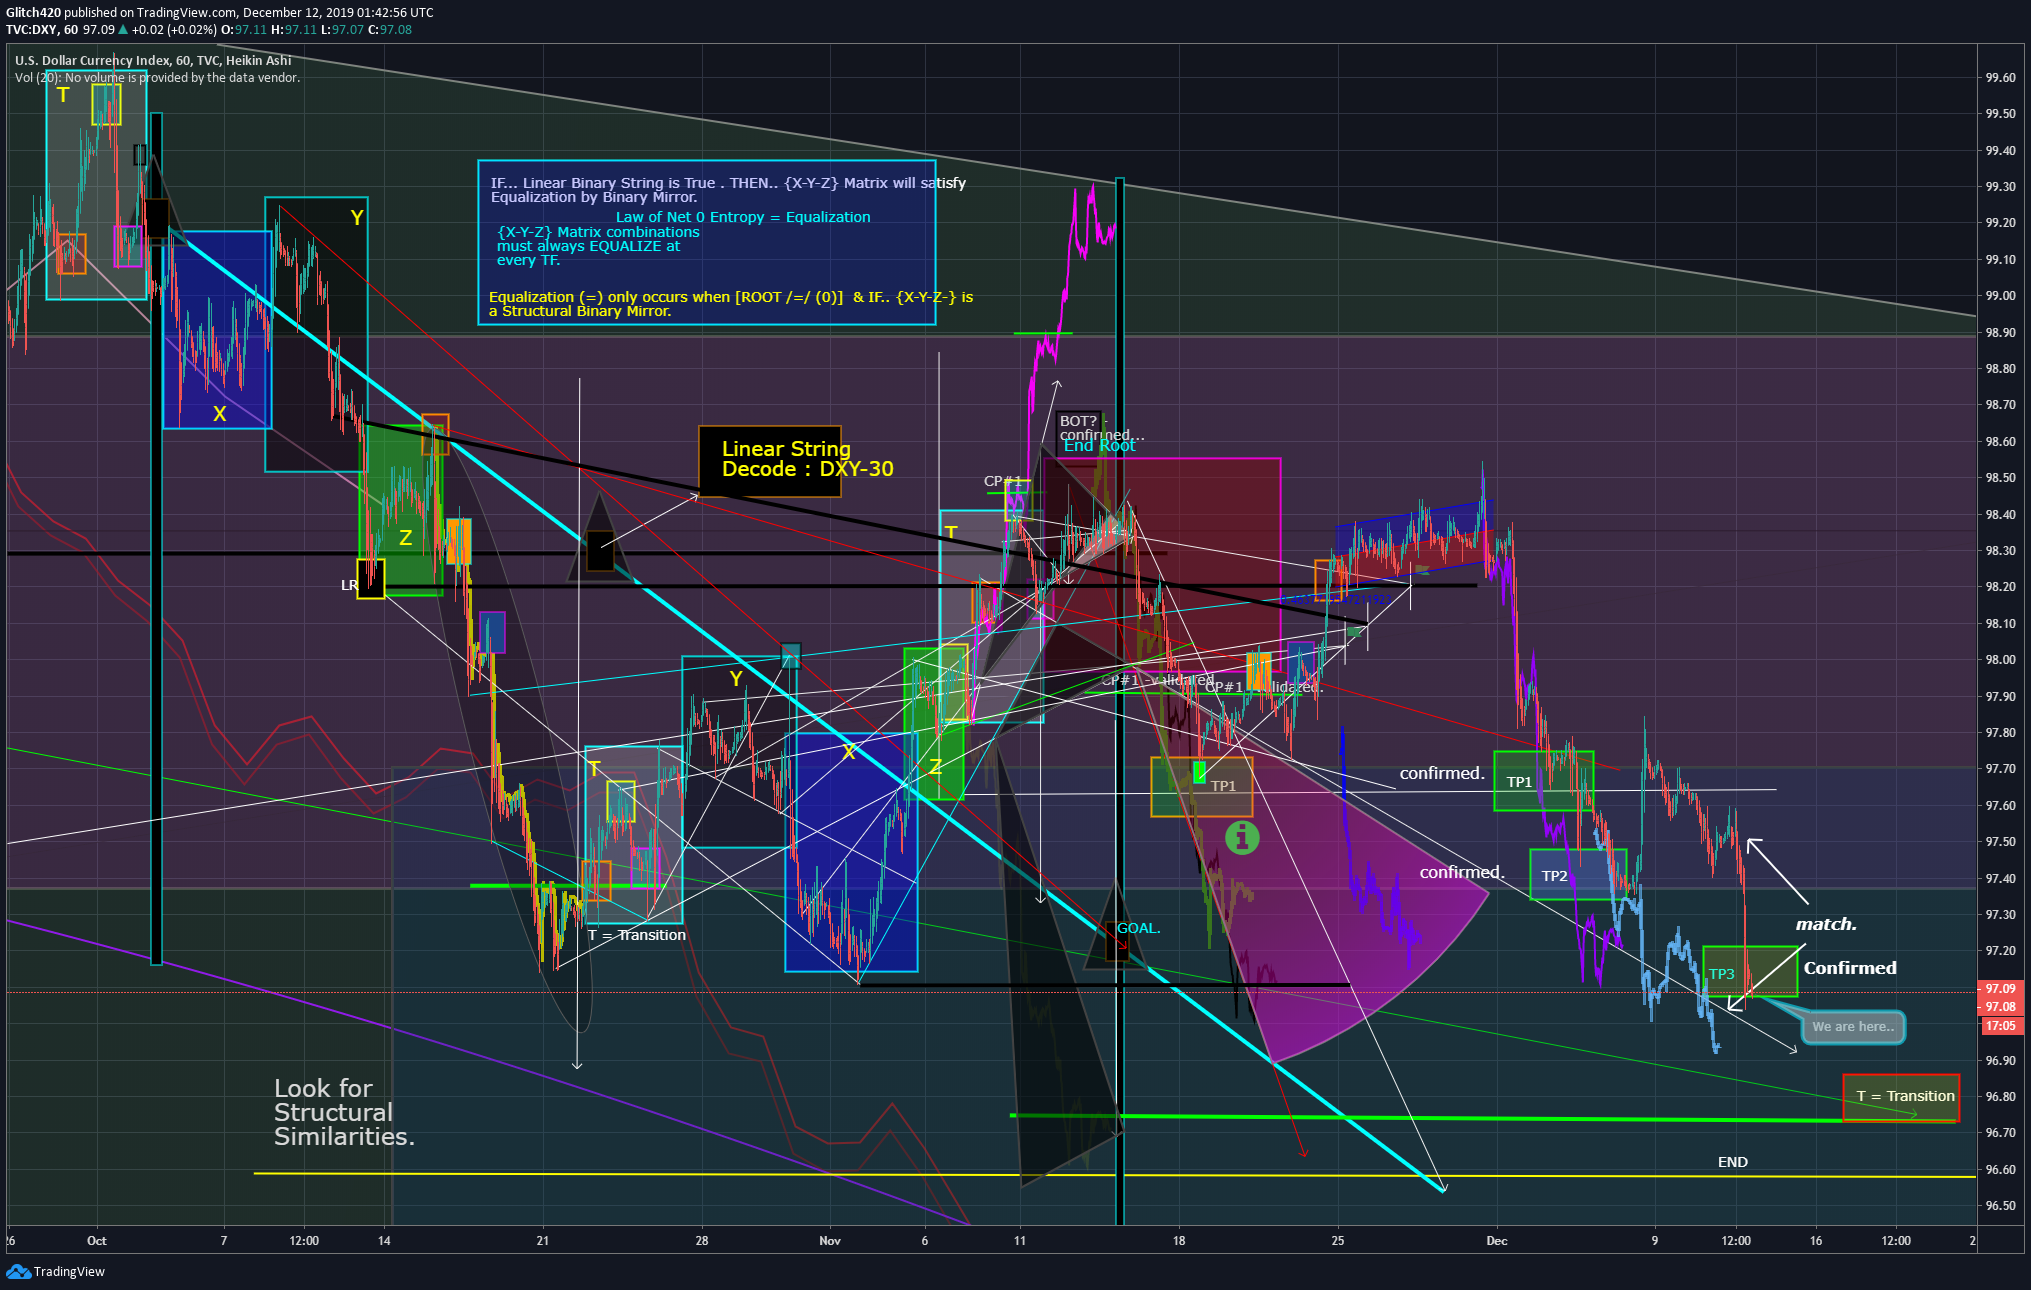Select the 'END' label above the yellow line

1732,1162
